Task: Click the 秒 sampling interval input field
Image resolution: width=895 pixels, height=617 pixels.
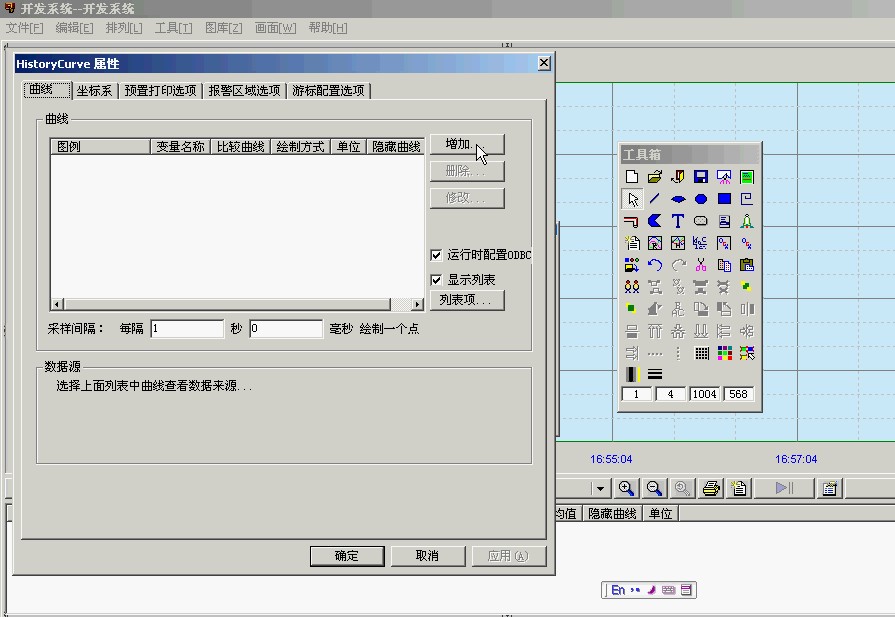Action: (x=187, y=328)
